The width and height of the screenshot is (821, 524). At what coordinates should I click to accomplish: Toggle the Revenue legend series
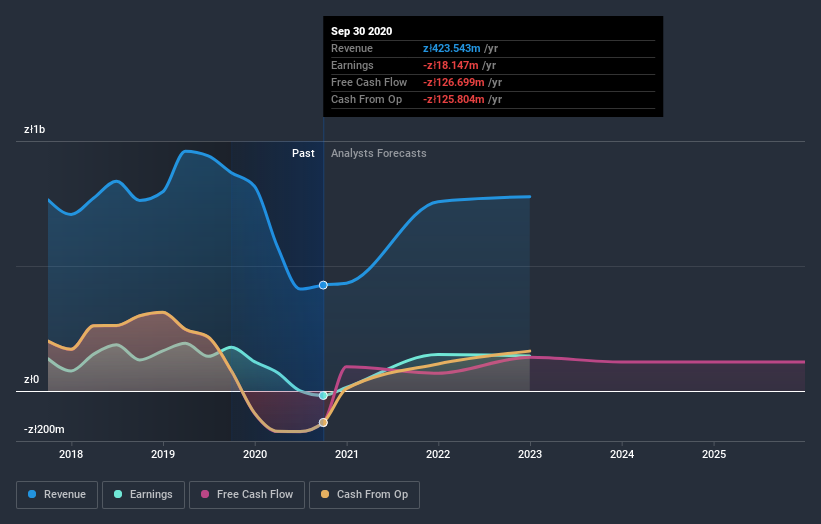pyautogui.click(x=57, y=495)
